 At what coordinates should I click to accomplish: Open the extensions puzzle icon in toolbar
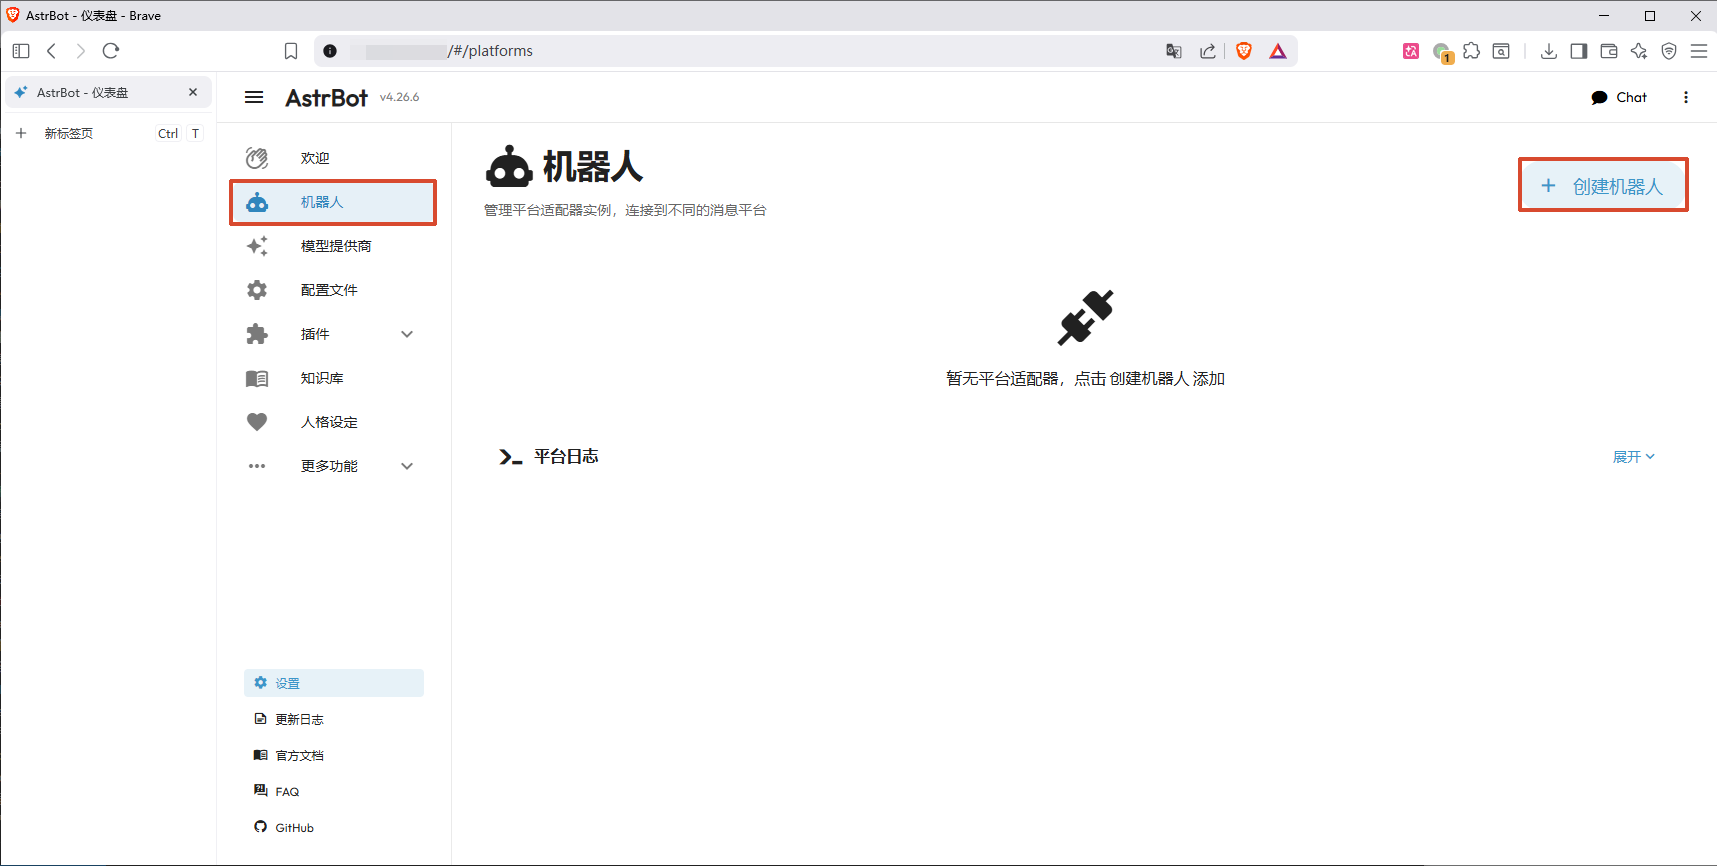[1471, 51]
